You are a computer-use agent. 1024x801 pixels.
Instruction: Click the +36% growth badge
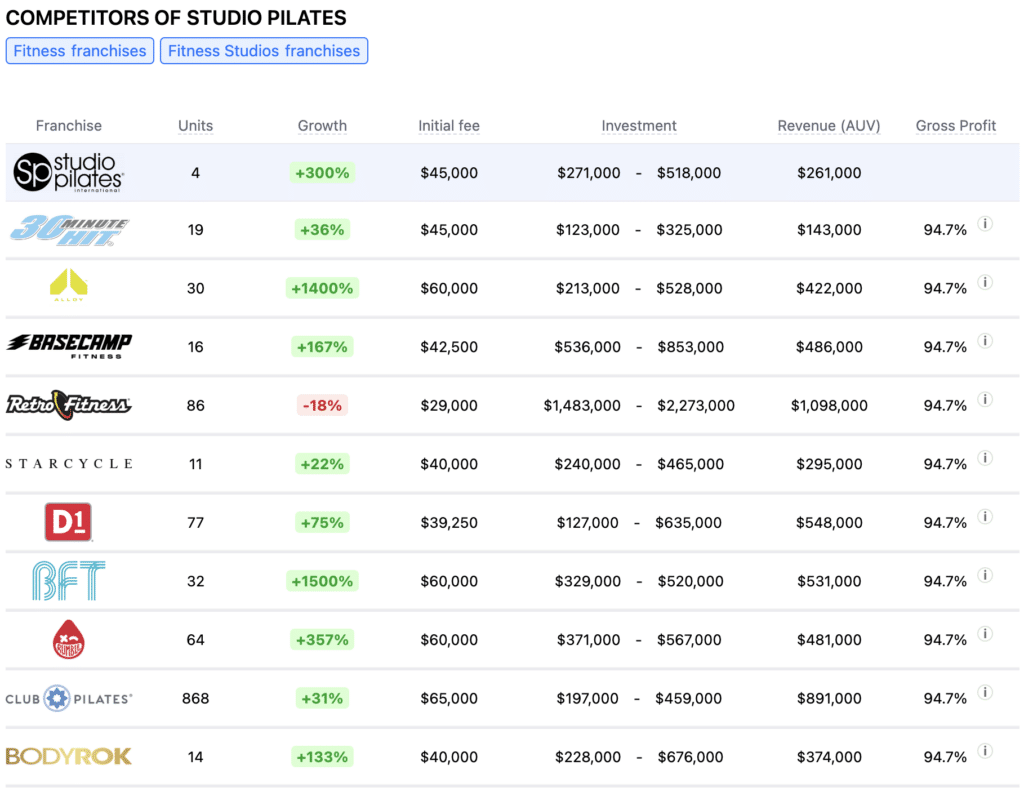(322, 230)
